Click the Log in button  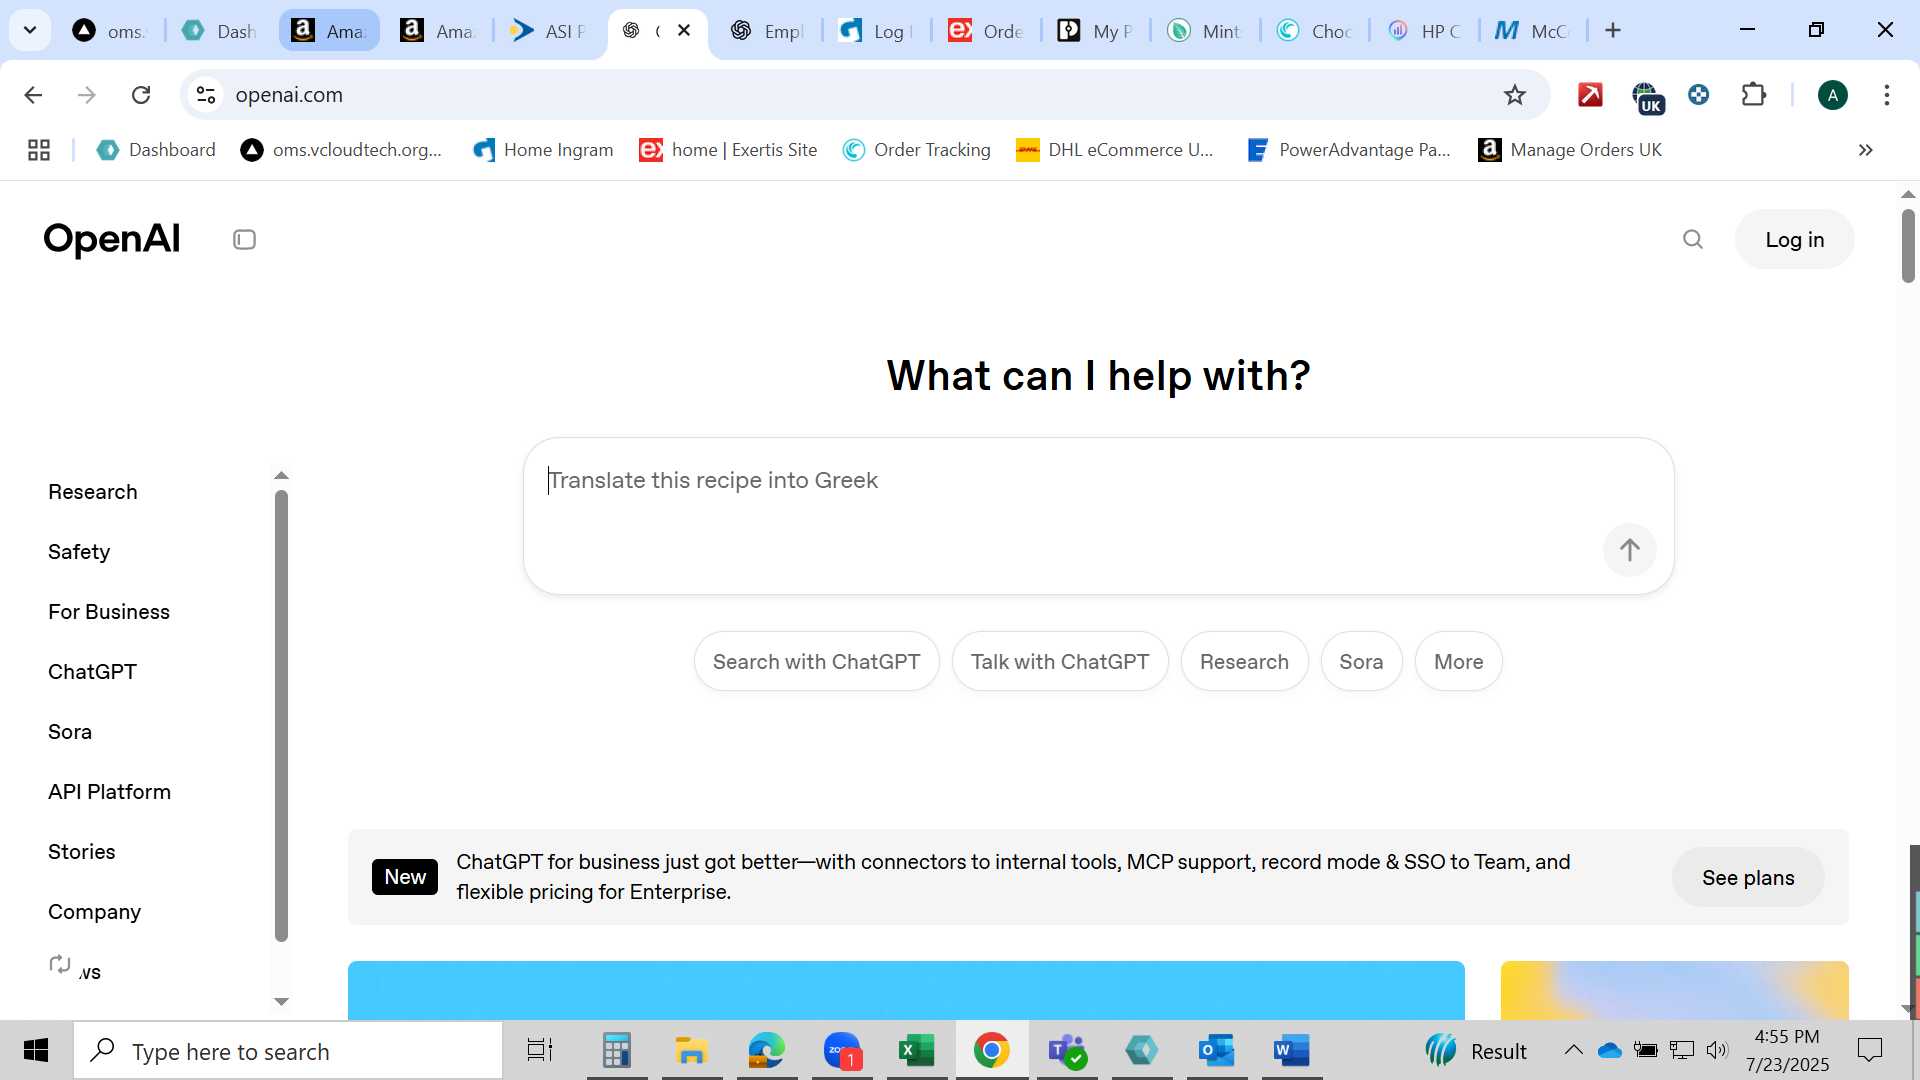[1794, 240]
